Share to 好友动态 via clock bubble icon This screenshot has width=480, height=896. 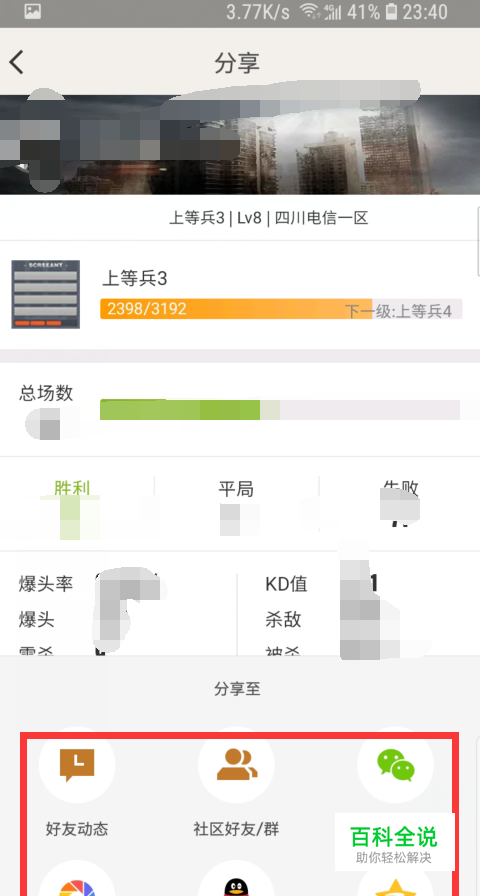pyautogui.click(x=77, y=765)
